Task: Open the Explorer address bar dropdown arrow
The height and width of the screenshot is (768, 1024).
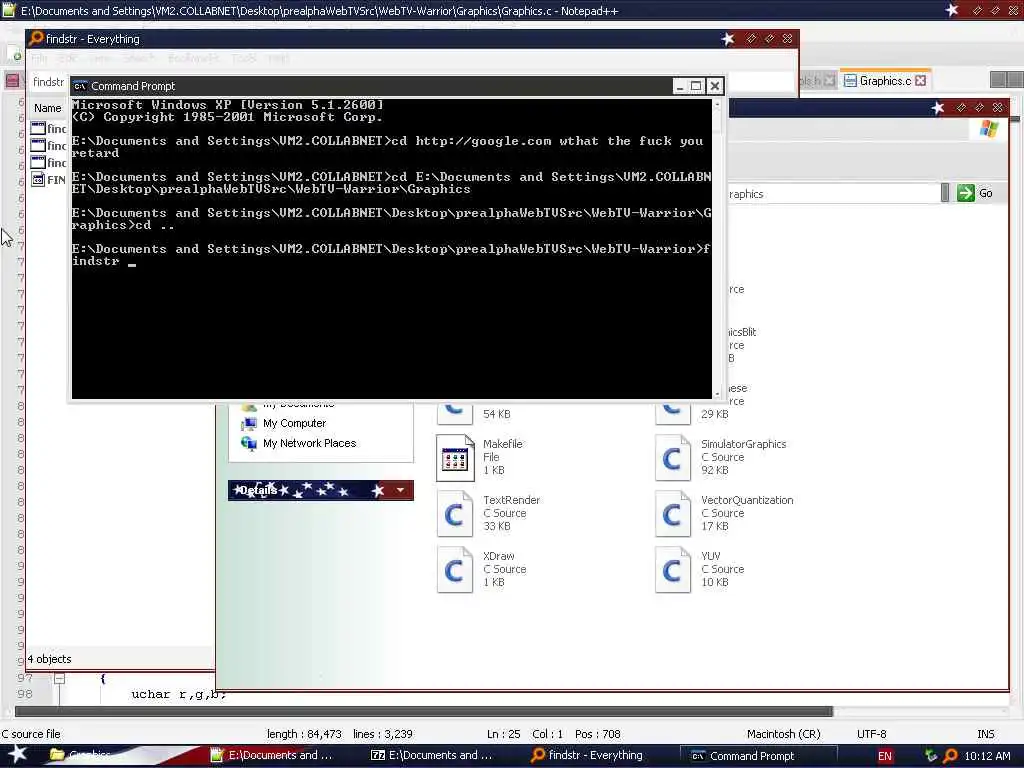Action: (944, 193)
